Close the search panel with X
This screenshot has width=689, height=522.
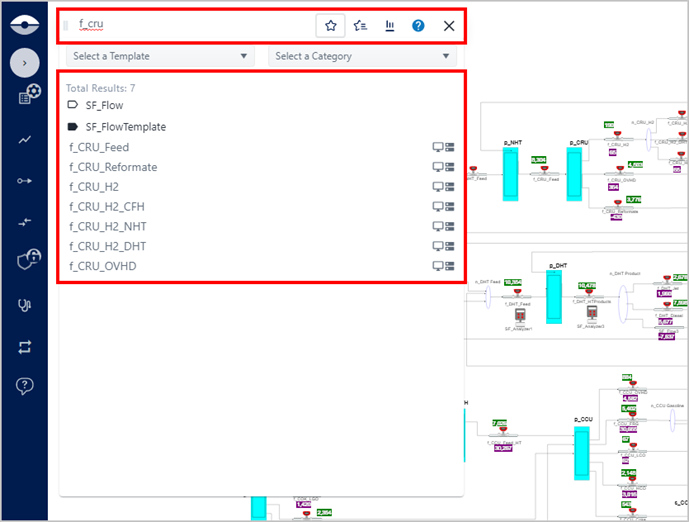coord(449,26)
